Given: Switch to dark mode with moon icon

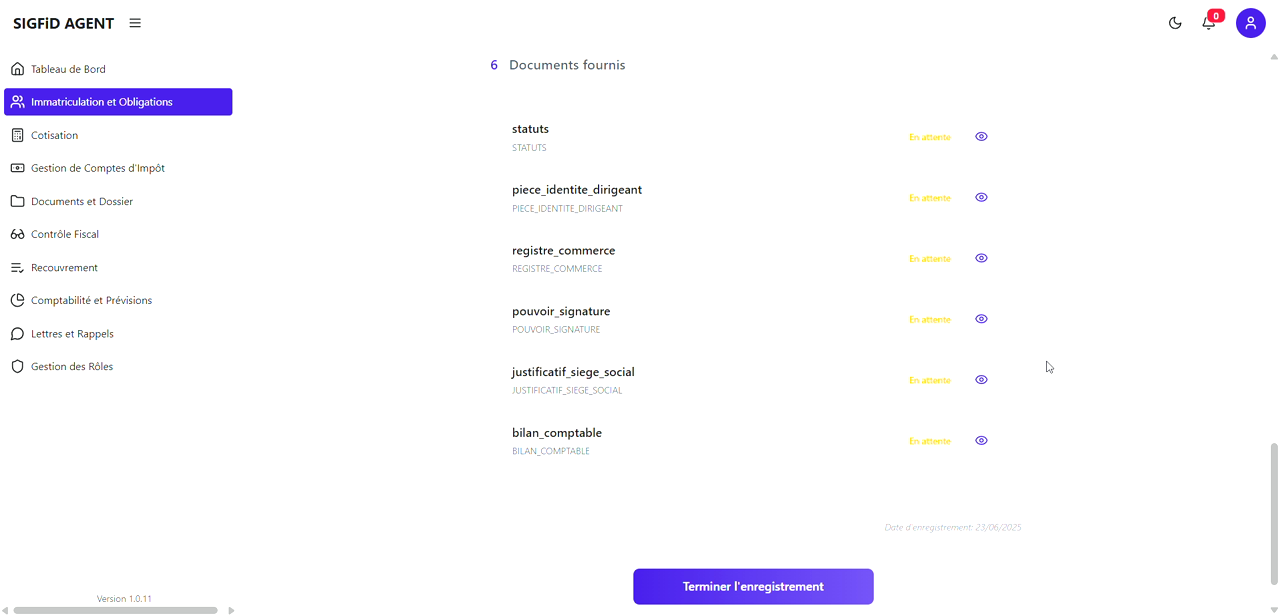Looking at the screenshot, I should tap(1175, 23).
